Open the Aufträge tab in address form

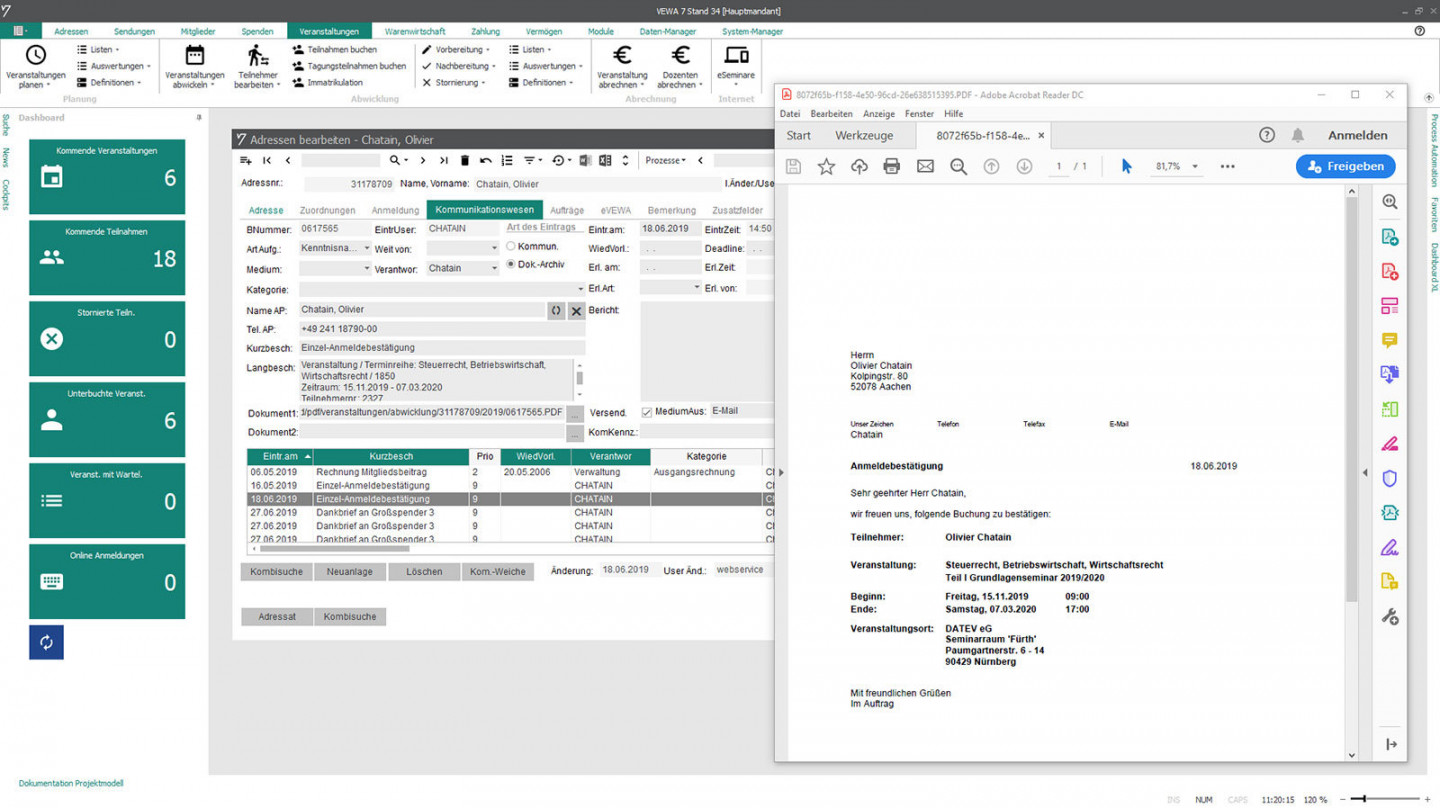point(567,210)
